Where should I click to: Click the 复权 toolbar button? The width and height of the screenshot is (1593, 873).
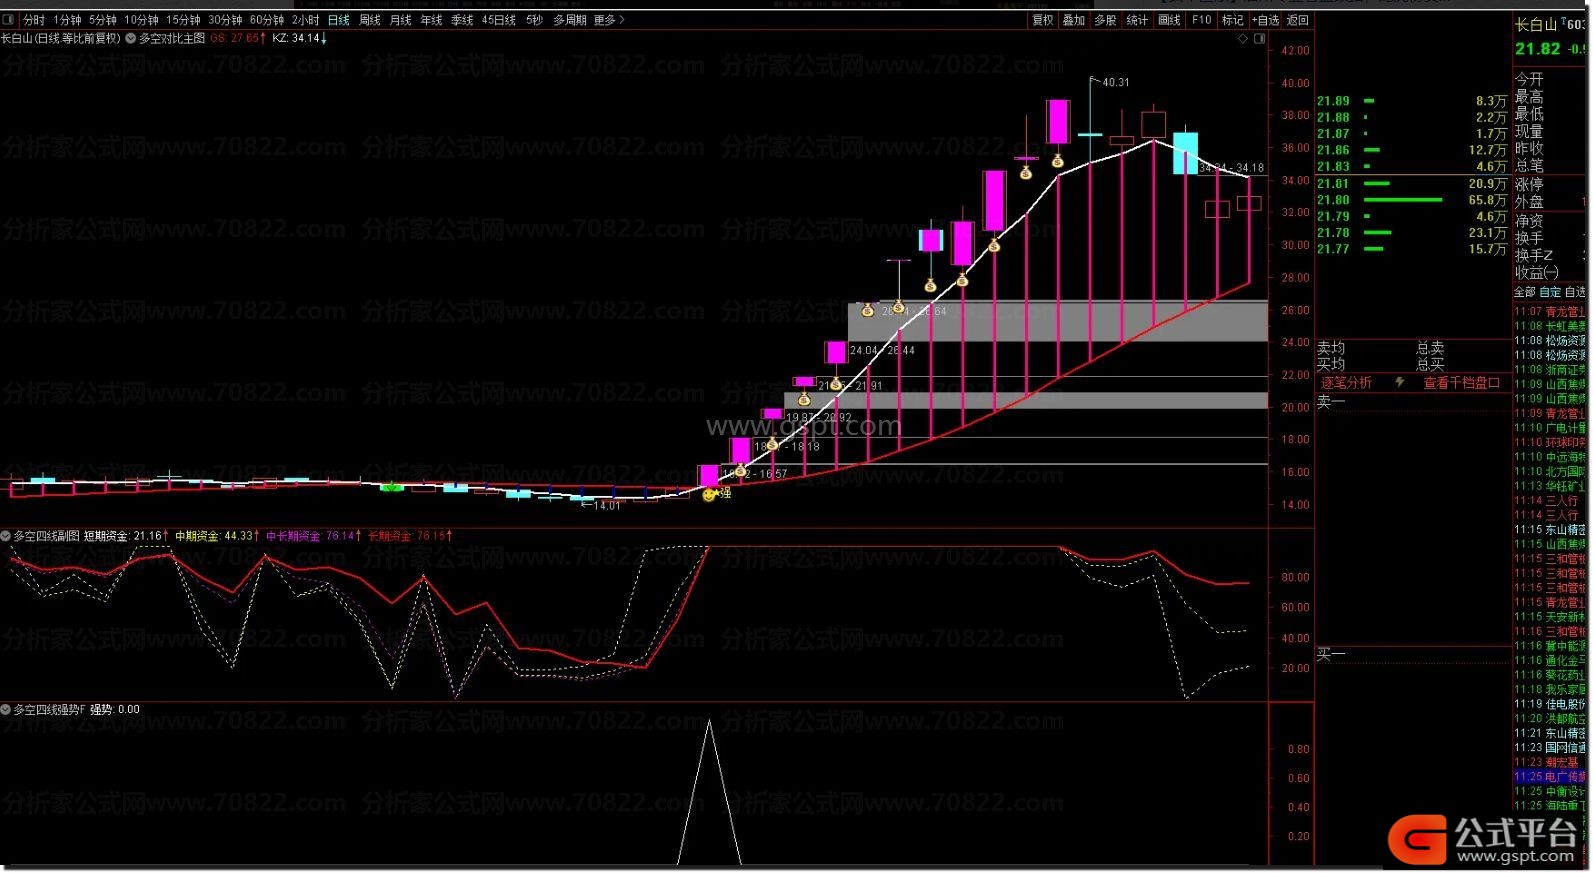pyautogui.click(x=1043, y=20)
